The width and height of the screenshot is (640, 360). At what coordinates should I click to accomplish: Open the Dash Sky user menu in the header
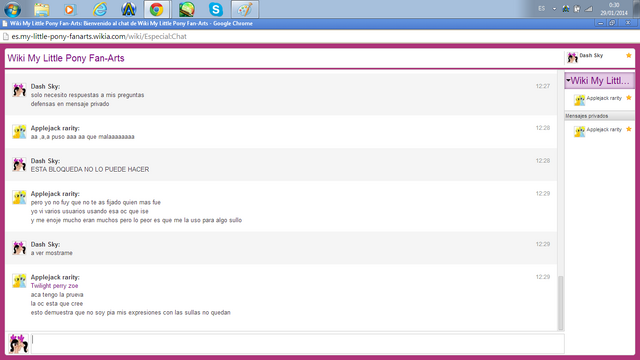click(x=591, y=56)
